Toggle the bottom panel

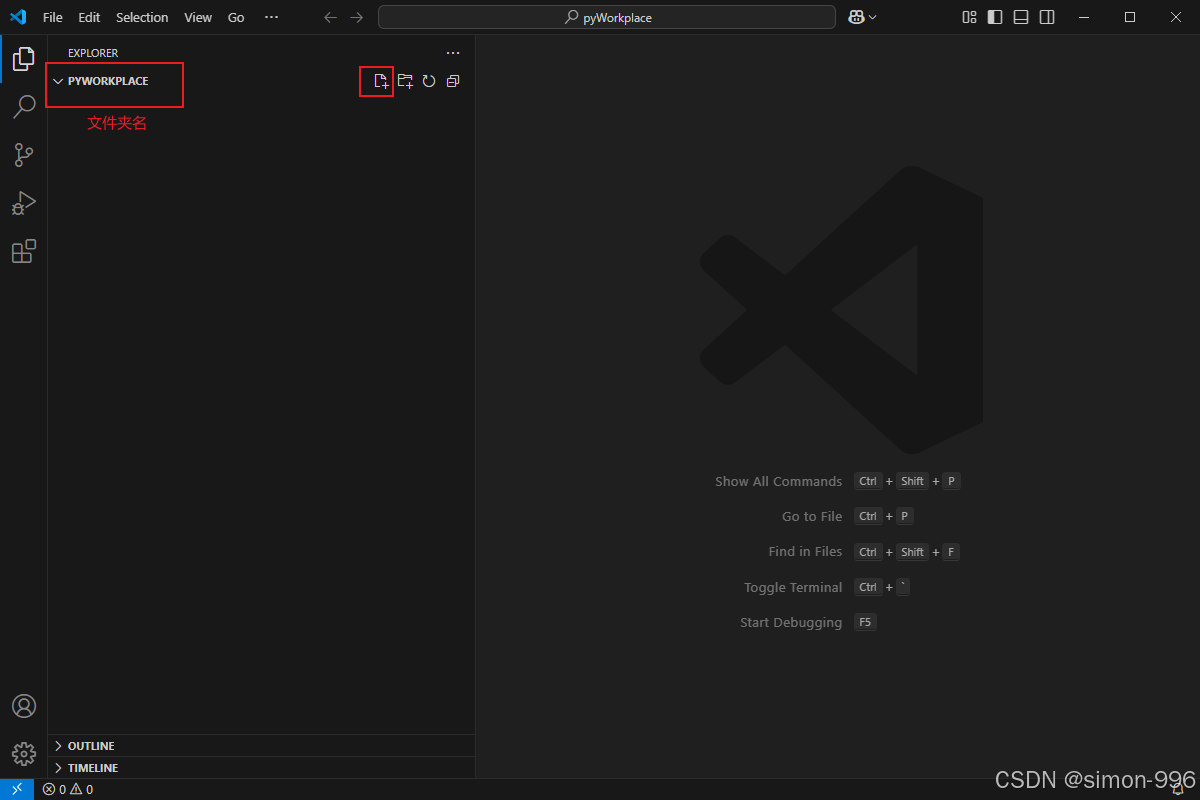click(1021, 17)
